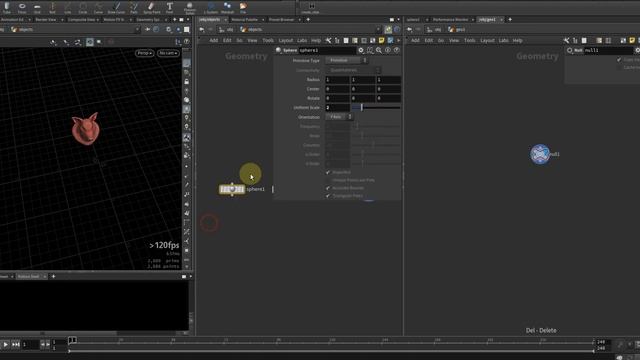
Task: Open the Primitive Type dropdown
Action: (346, 60)
